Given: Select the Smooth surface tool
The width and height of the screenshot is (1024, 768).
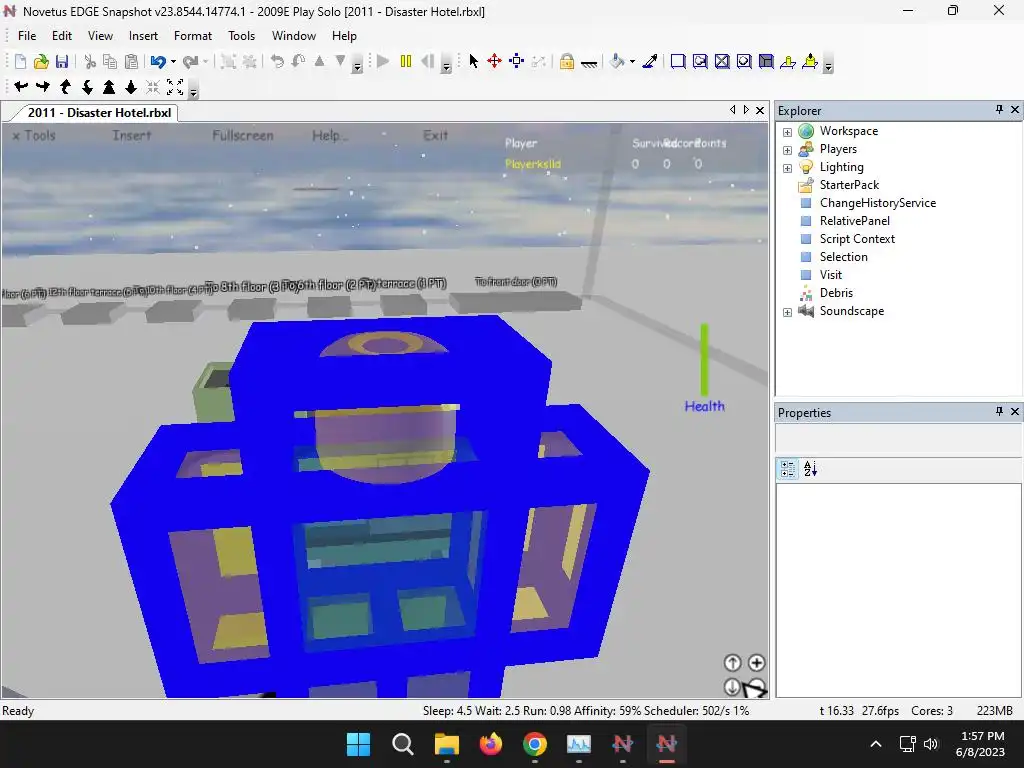Looking at the screenshot, I should [x=678, y=61].
